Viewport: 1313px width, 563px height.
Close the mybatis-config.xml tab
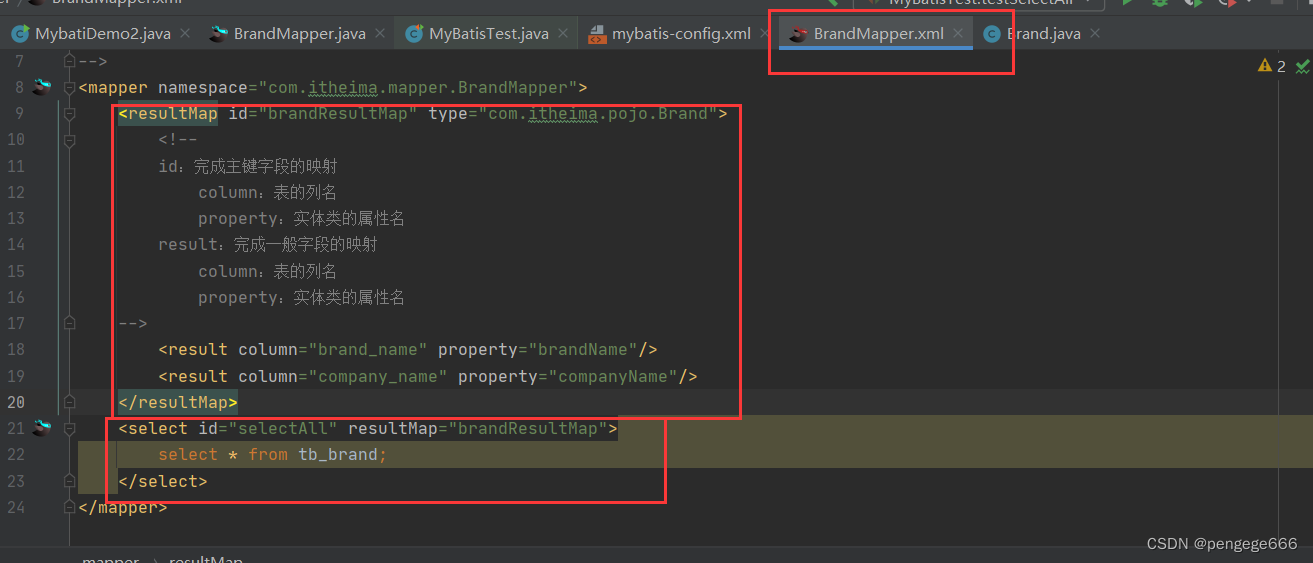coord(767,33)
